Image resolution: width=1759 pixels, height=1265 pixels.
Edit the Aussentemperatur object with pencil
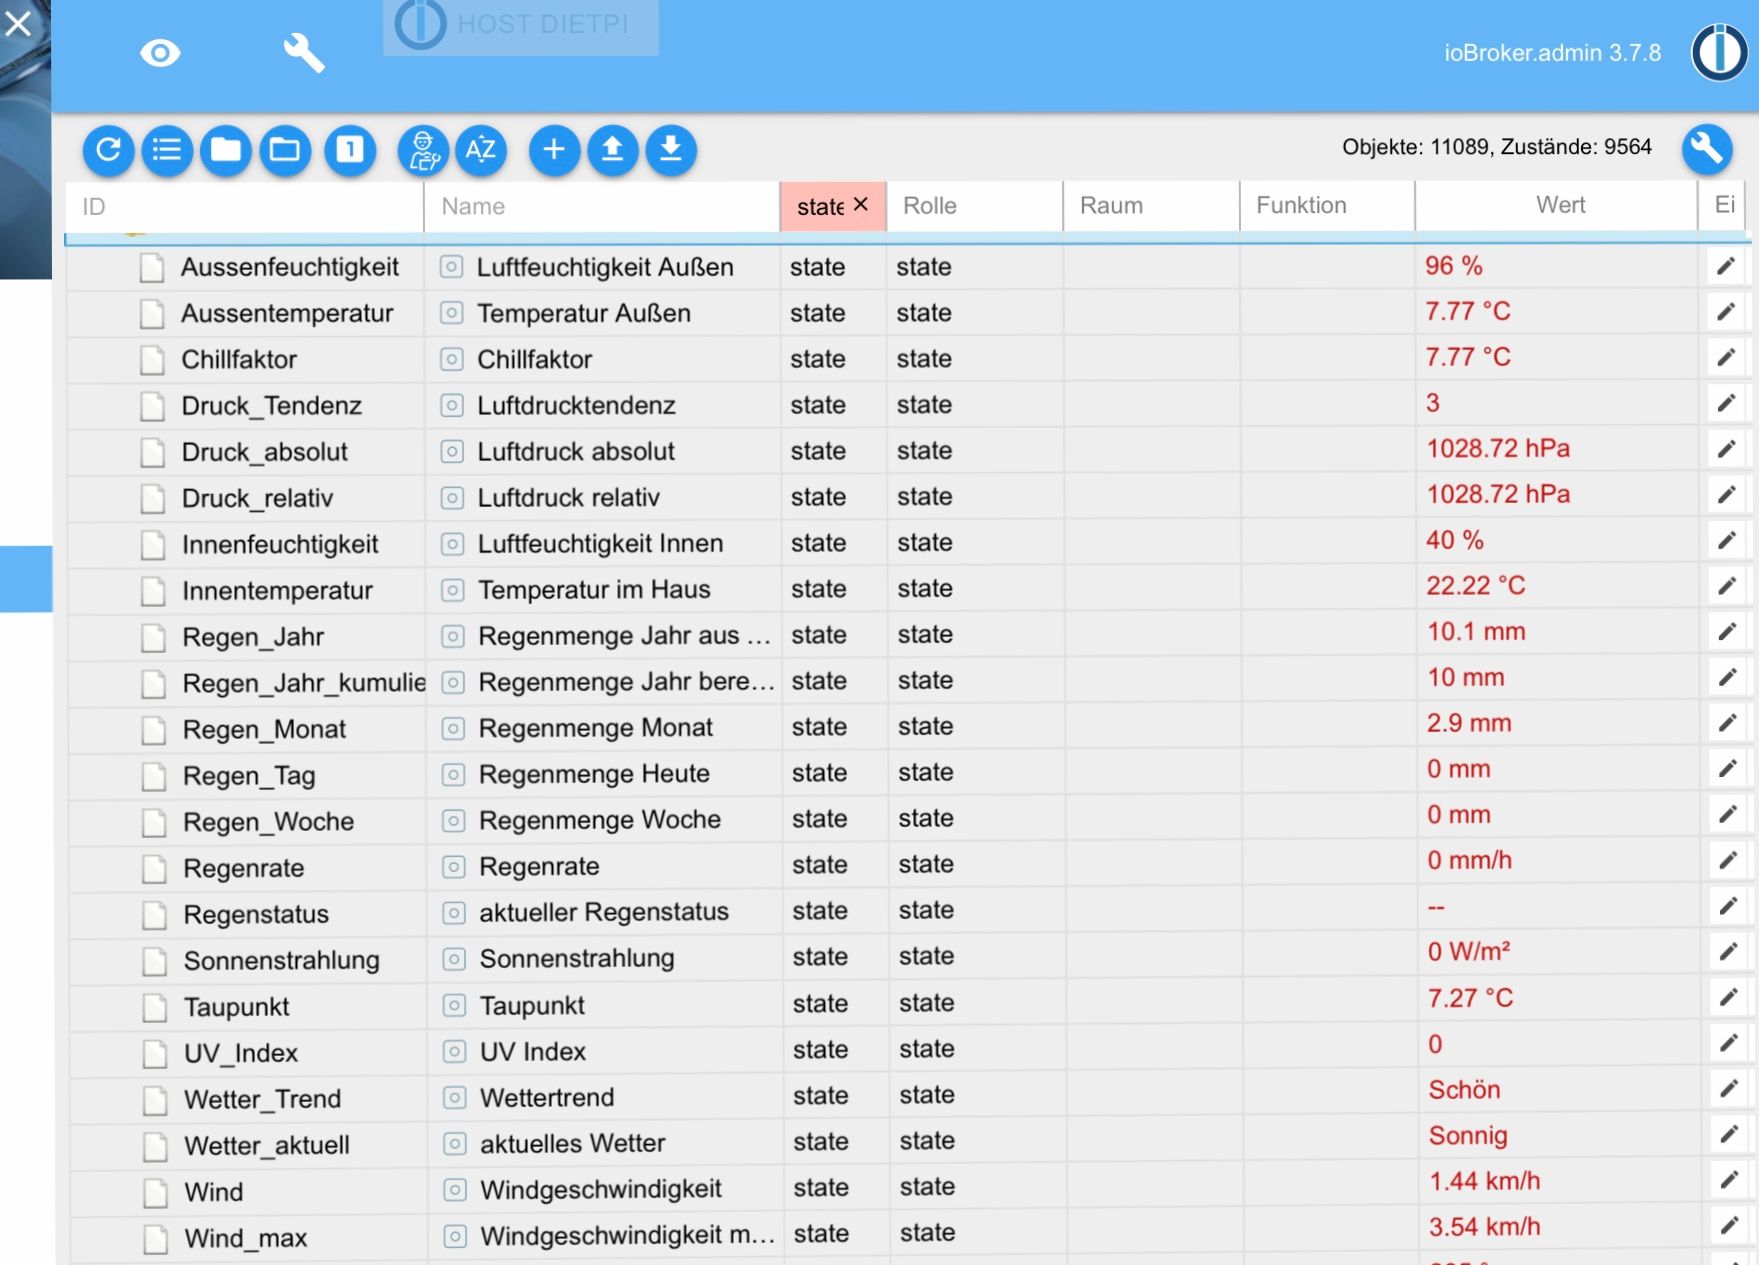click(x=1726, y=312)
